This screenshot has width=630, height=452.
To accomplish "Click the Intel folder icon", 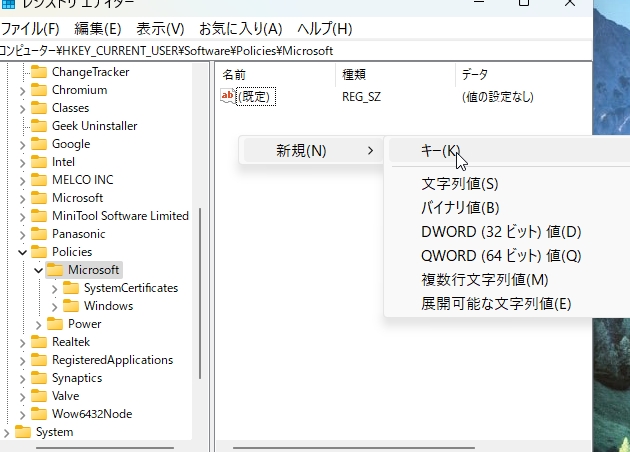I will [39, 162].
